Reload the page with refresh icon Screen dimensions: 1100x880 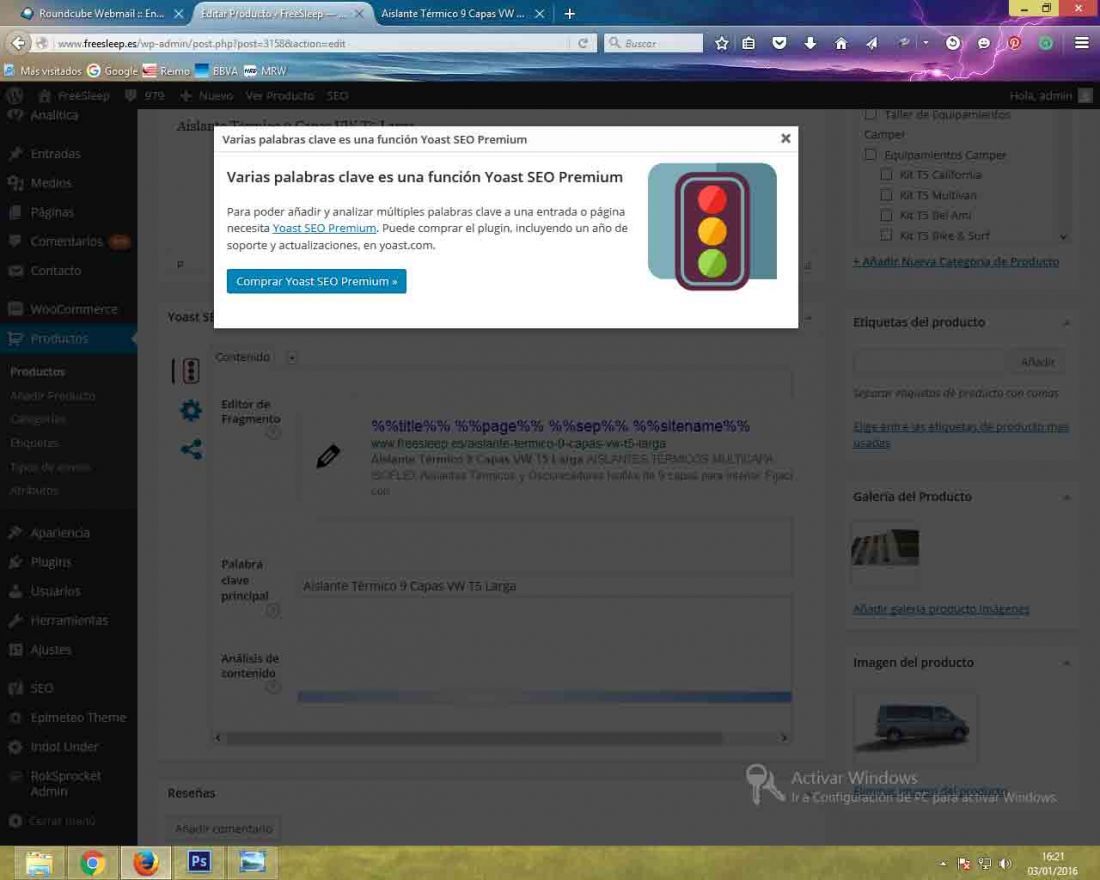[x=582, y=43]
